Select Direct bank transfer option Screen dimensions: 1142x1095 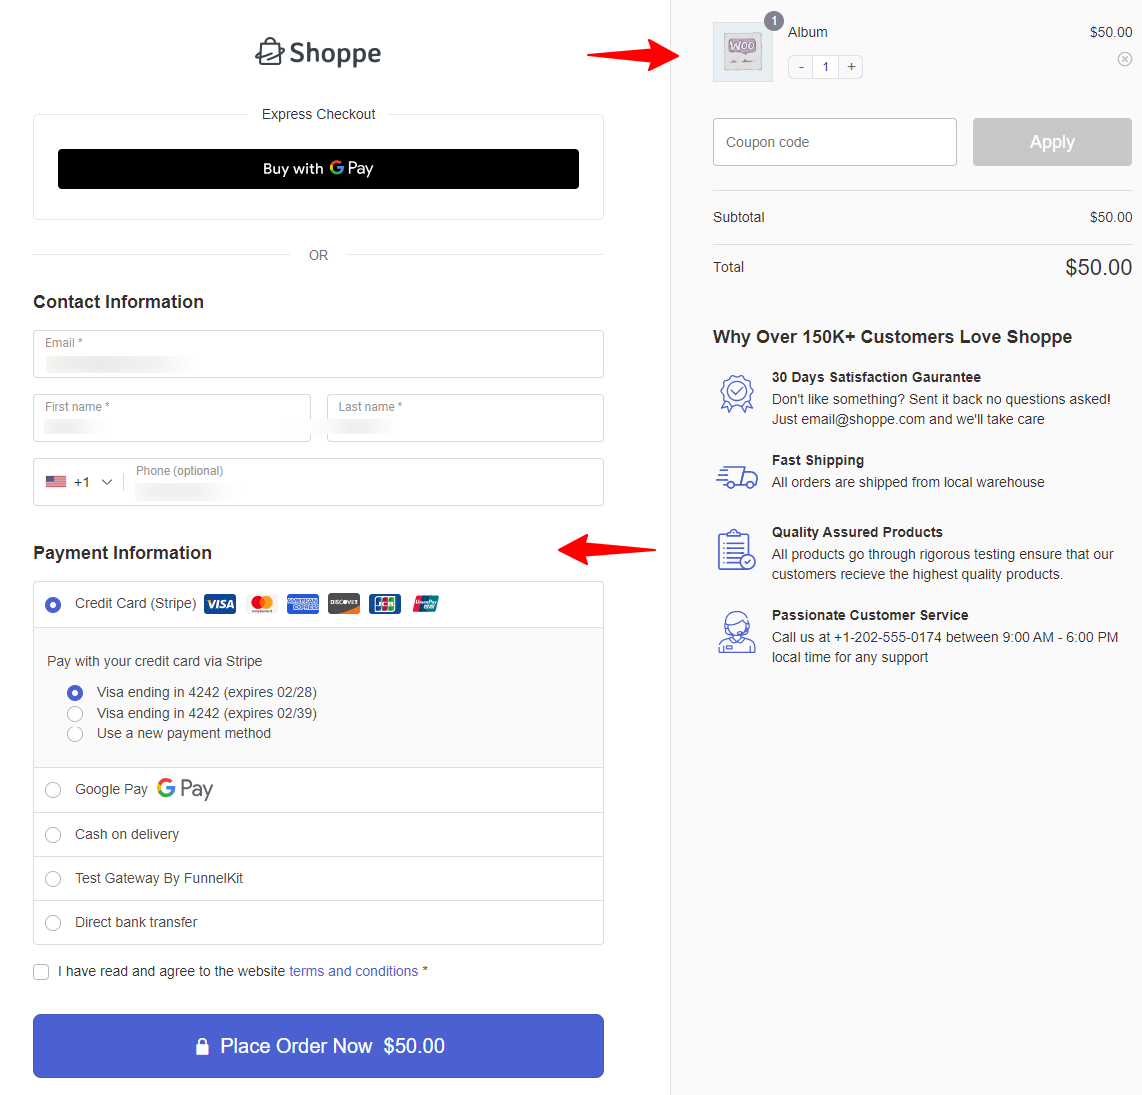(53, 922)
